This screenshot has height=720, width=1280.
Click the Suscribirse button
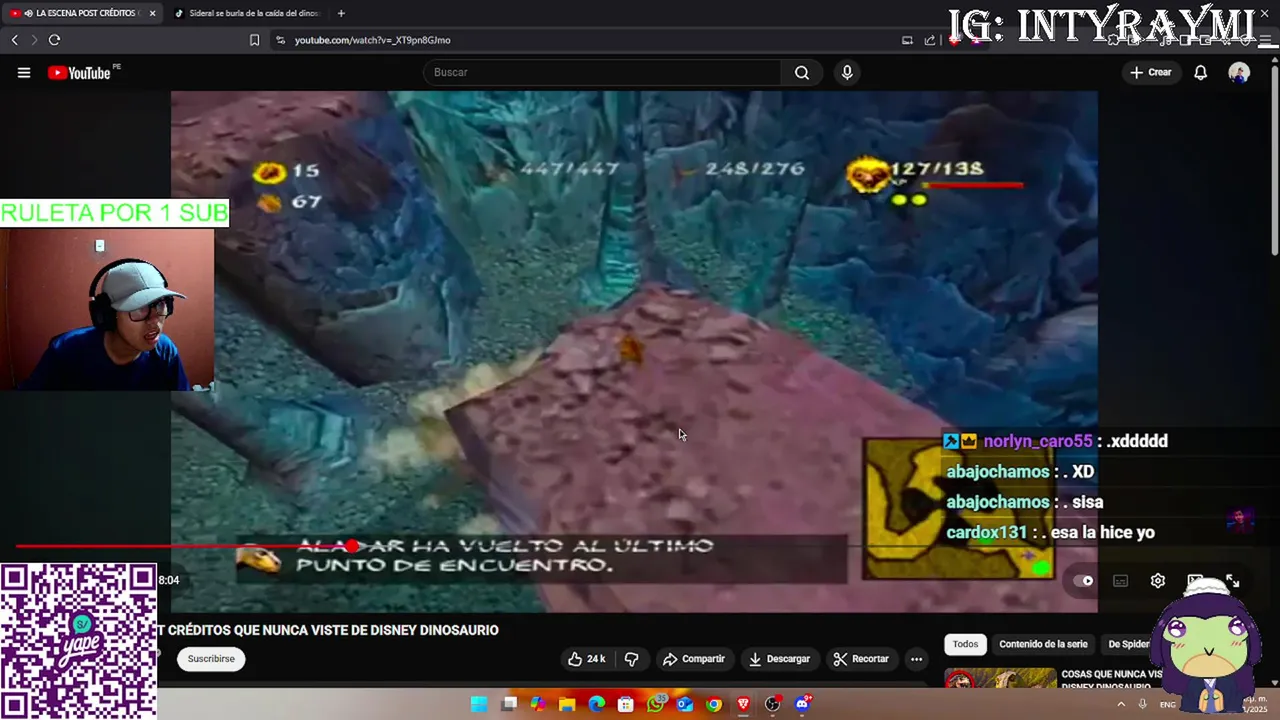click(x=211, y=659)
